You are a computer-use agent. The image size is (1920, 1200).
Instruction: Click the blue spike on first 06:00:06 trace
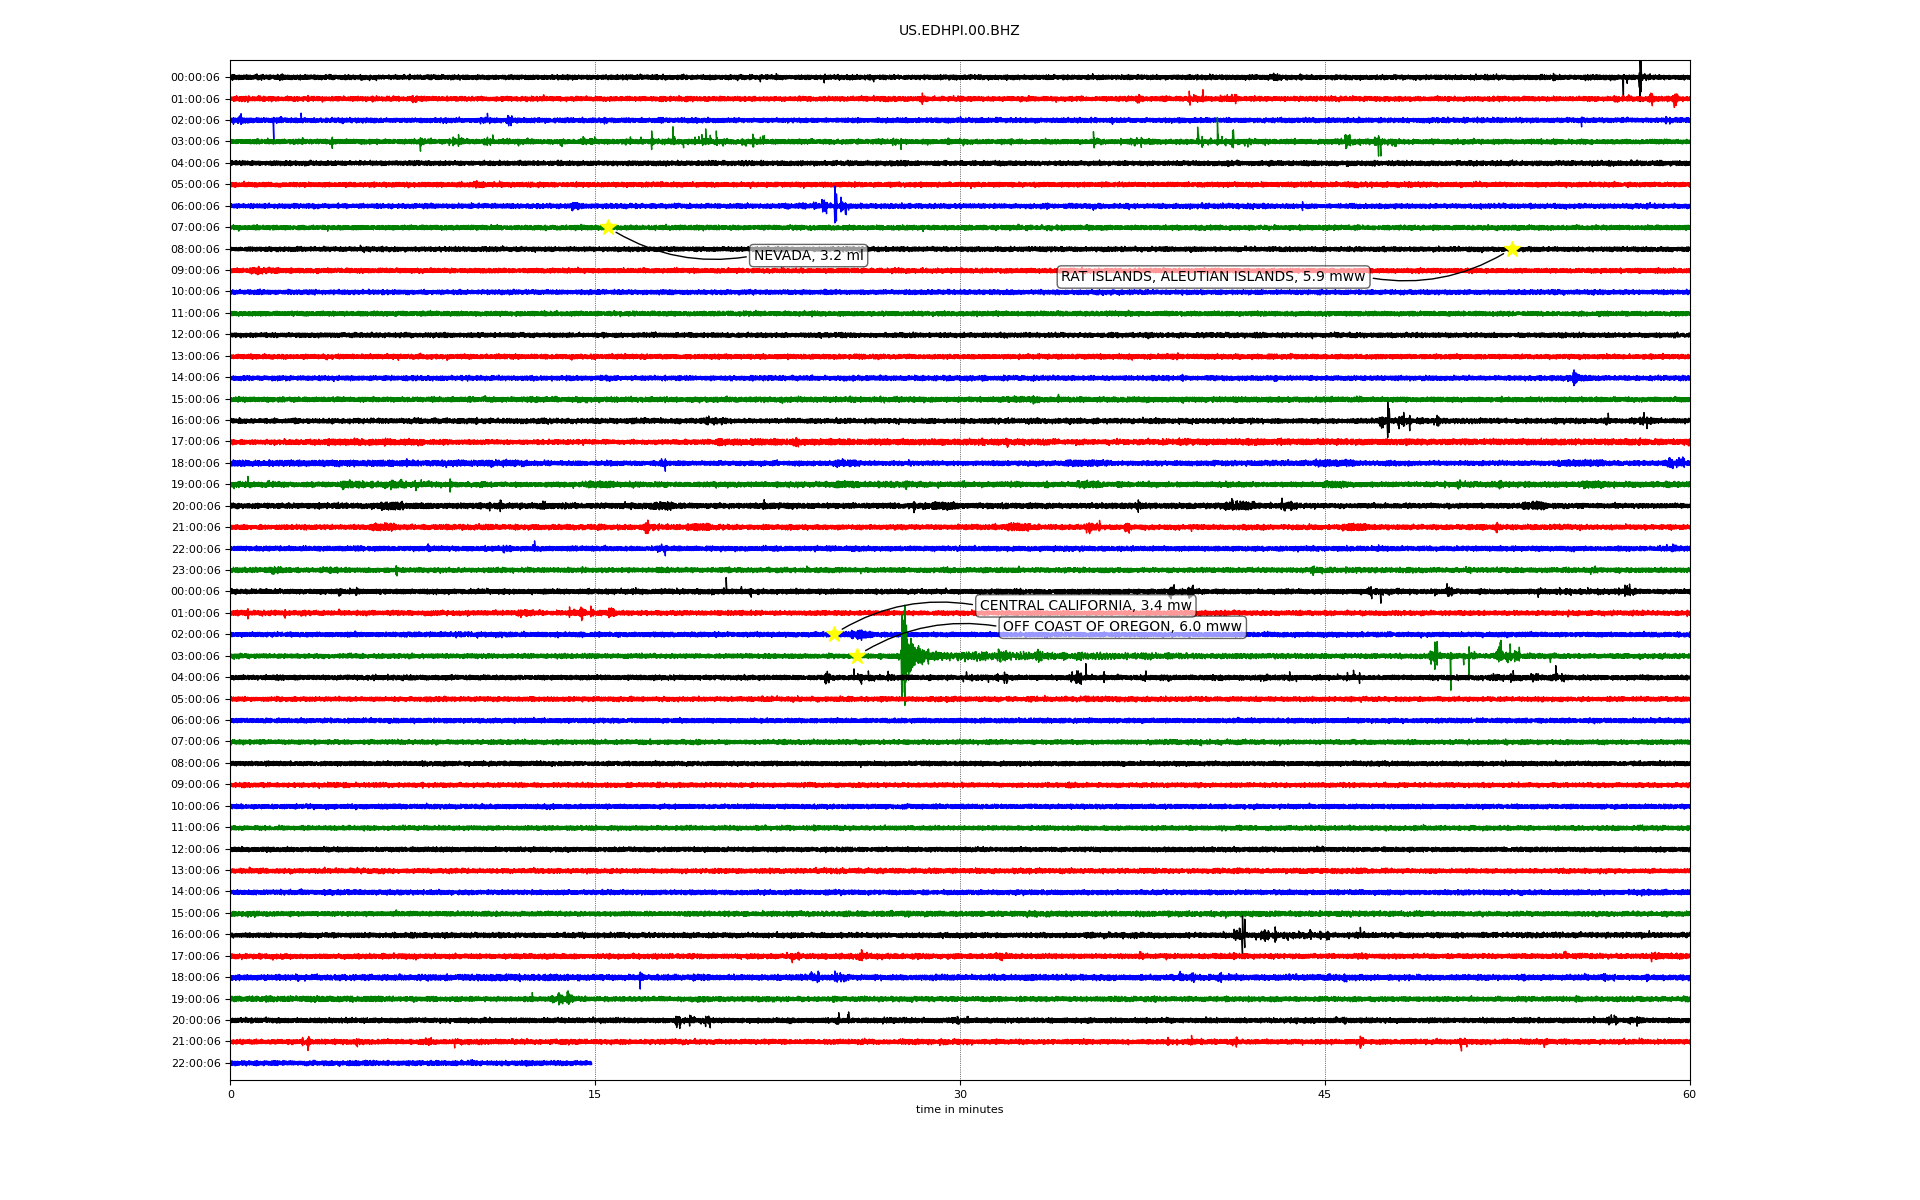835,205
